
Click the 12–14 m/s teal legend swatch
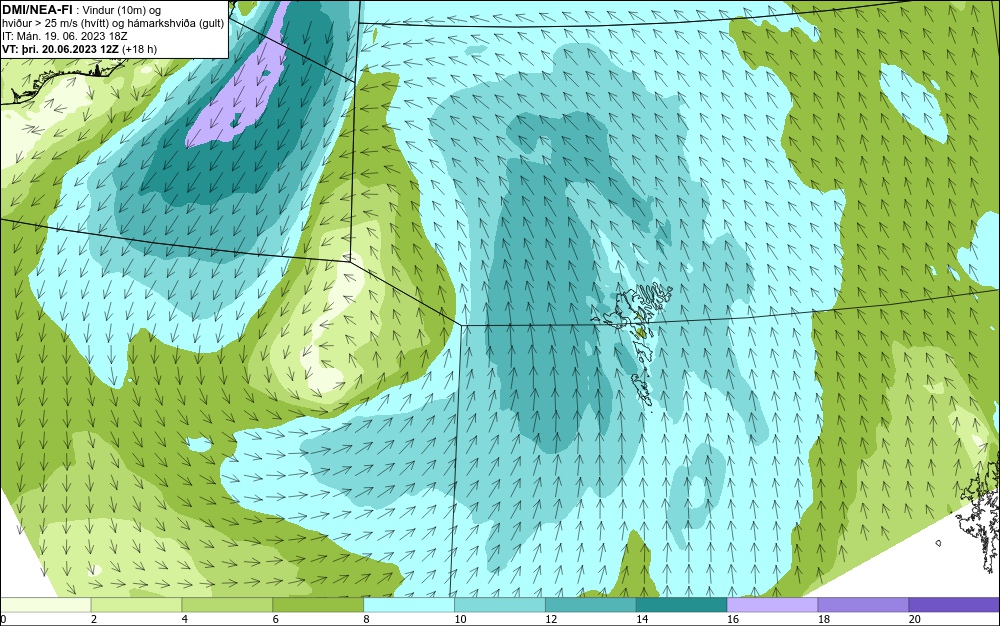(591, 604)
